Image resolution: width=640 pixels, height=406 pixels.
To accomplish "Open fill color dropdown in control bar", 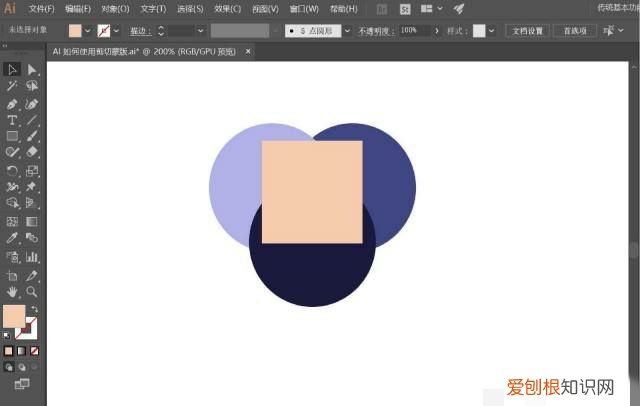I will coord(87,31).
